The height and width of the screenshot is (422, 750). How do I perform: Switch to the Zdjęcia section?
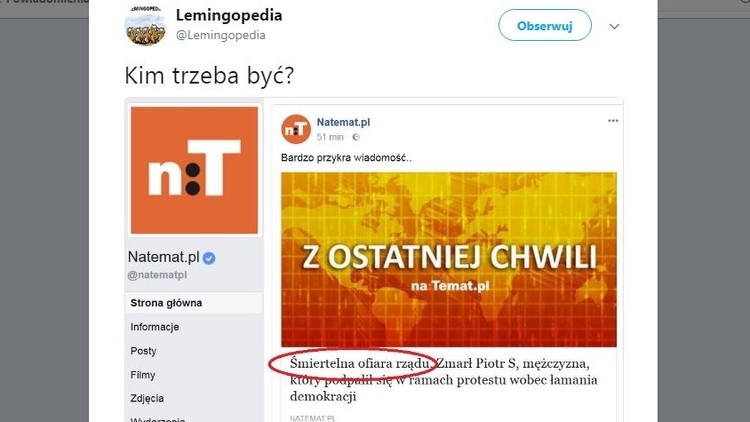[148, 399]
